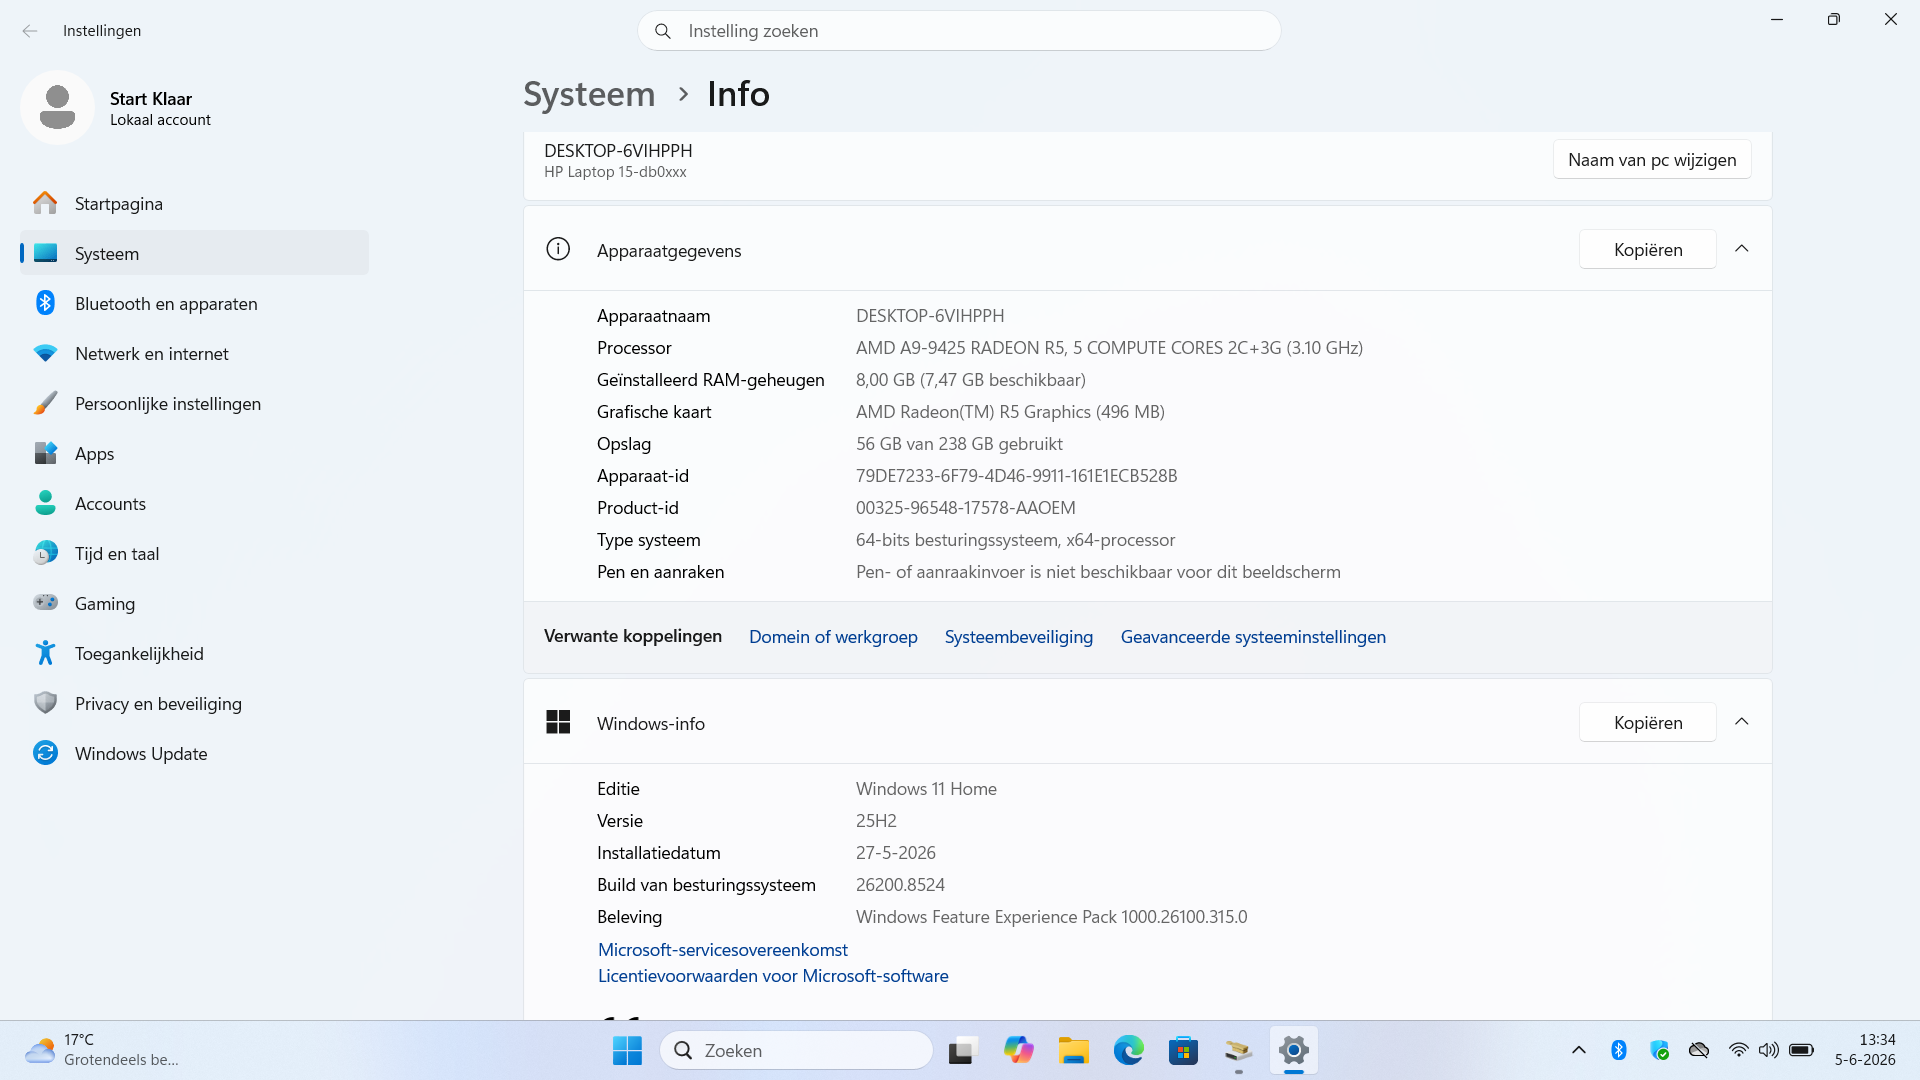Screen dimensions: 1920x1080
Task: Click the Apparaatgegevens info circle icon
Action: [x=558, y=249]
